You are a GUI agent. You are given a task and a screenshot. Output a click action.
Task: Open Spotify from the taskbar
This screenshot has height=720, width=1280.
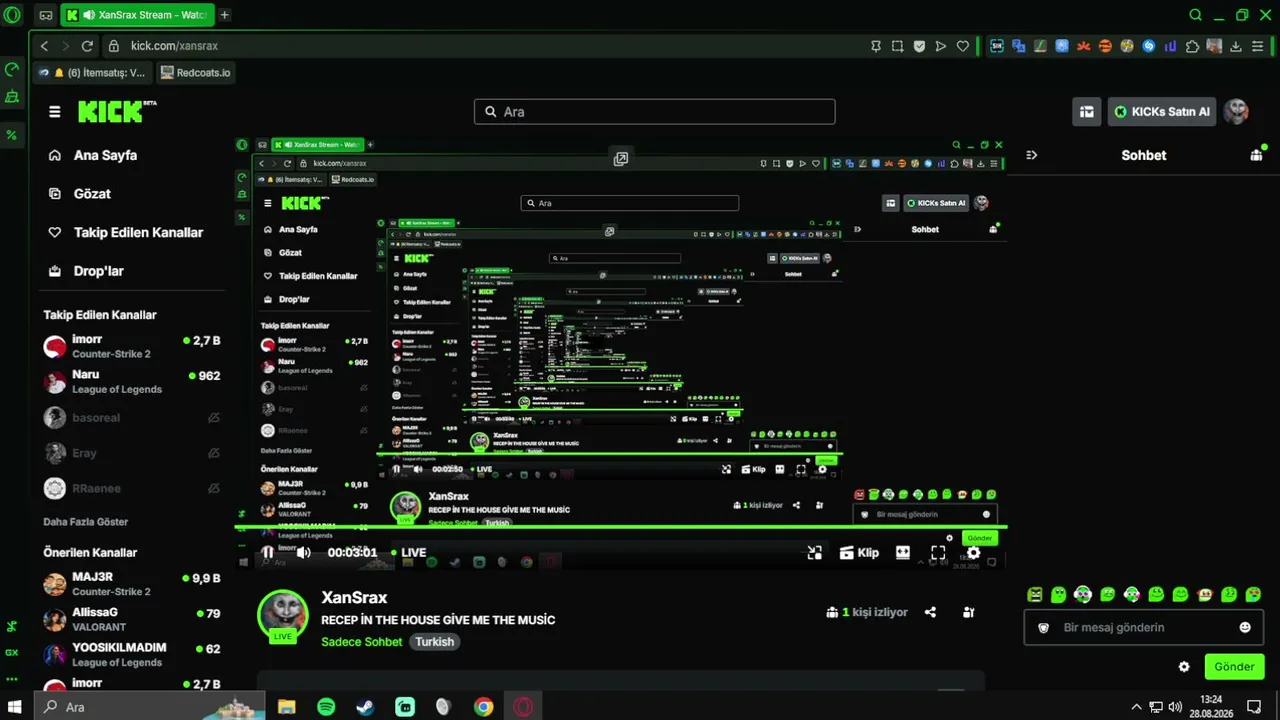[326, 707]
